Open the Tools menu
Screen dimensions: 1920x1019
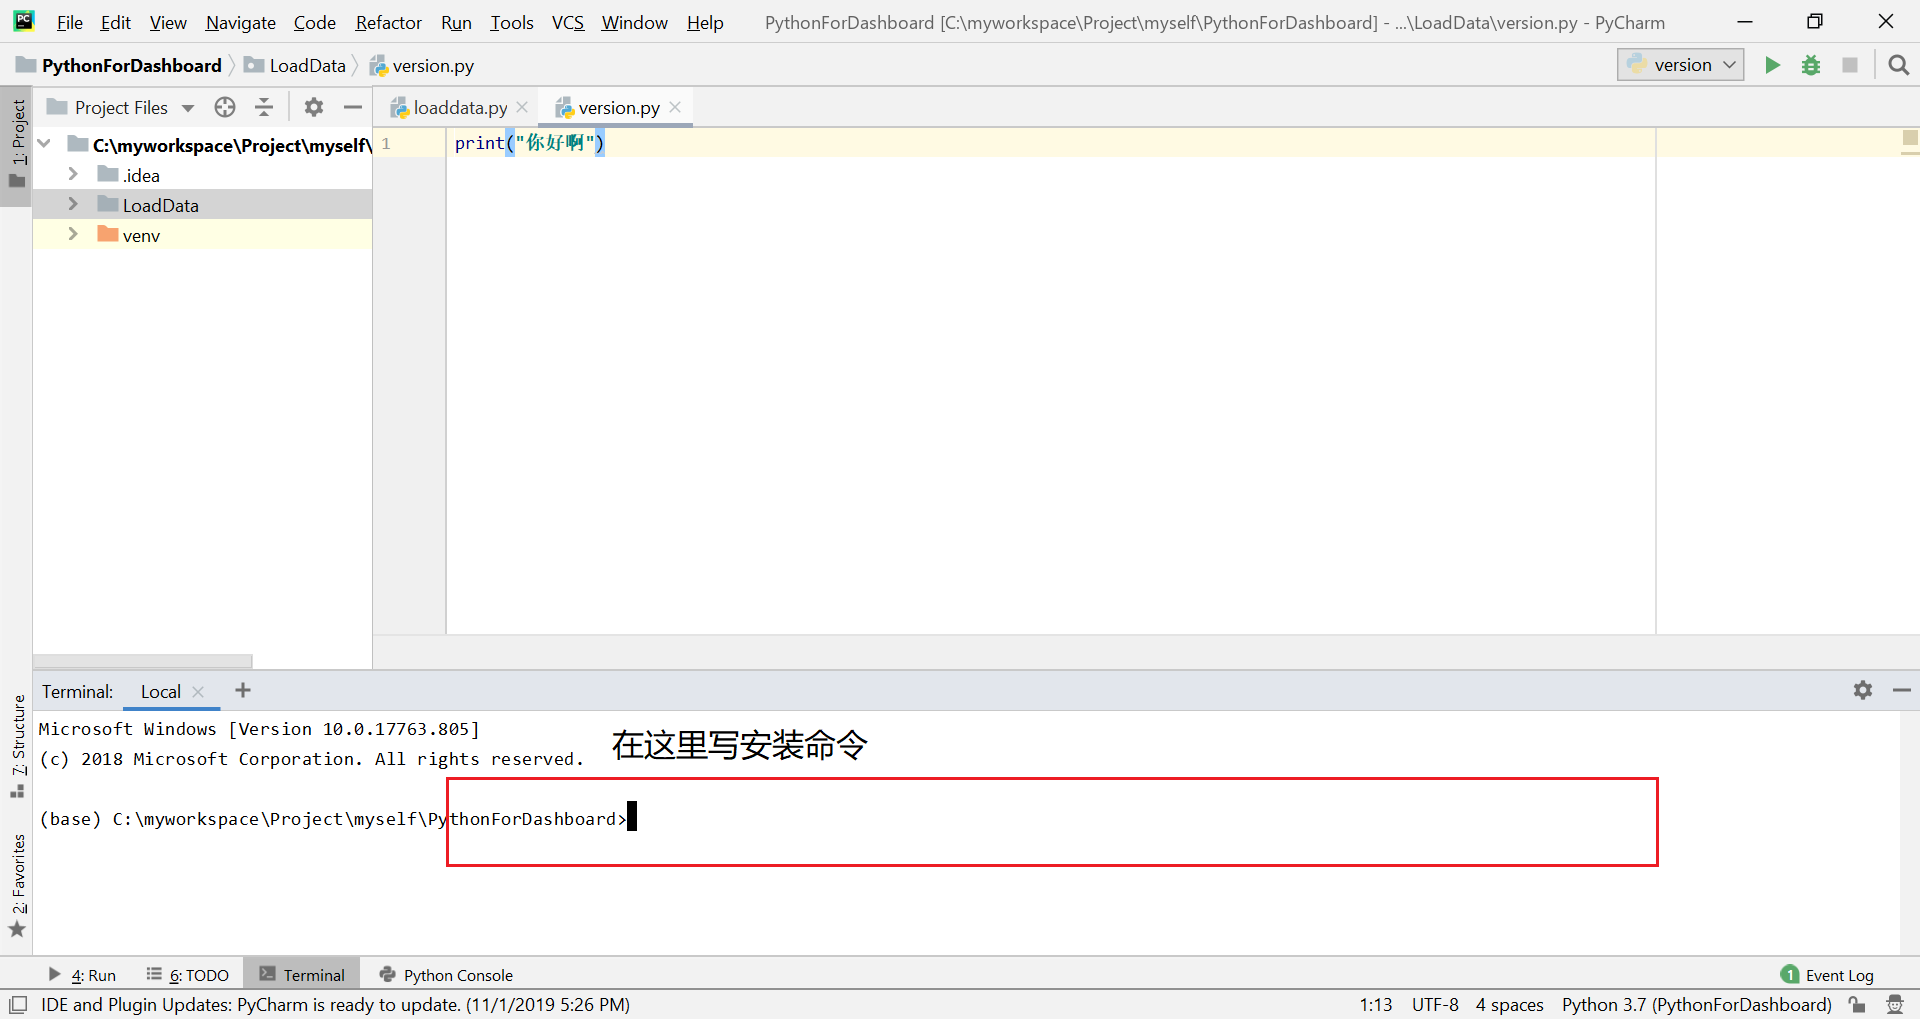coord(511,22)
